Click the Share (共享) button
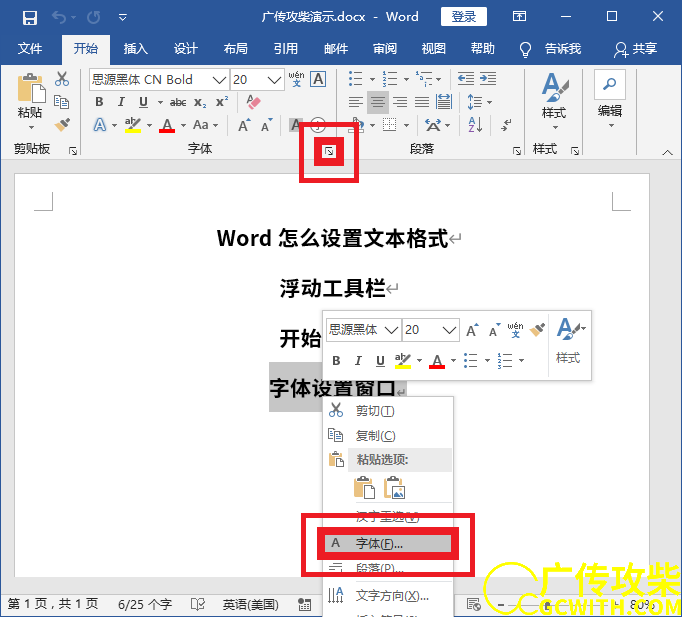Image resolution: width=682 pixels, height=617 pixels. pyautogui.click(x=635, y=49)
